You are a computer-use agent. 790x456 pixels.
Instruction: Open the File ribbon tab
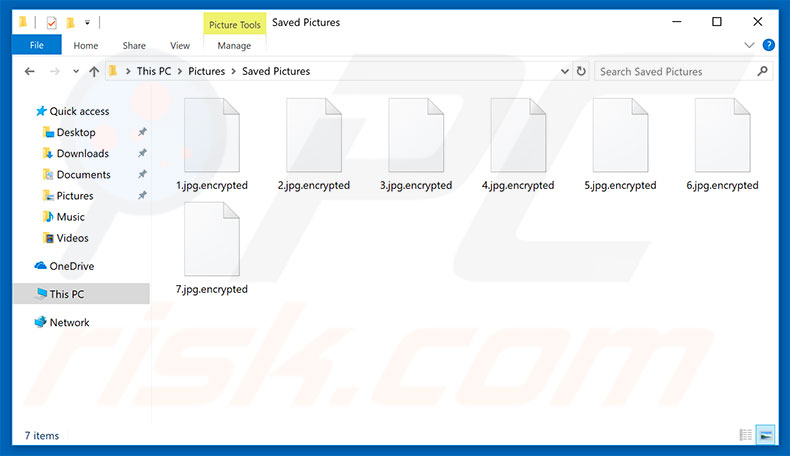click(x=37, y=45)
